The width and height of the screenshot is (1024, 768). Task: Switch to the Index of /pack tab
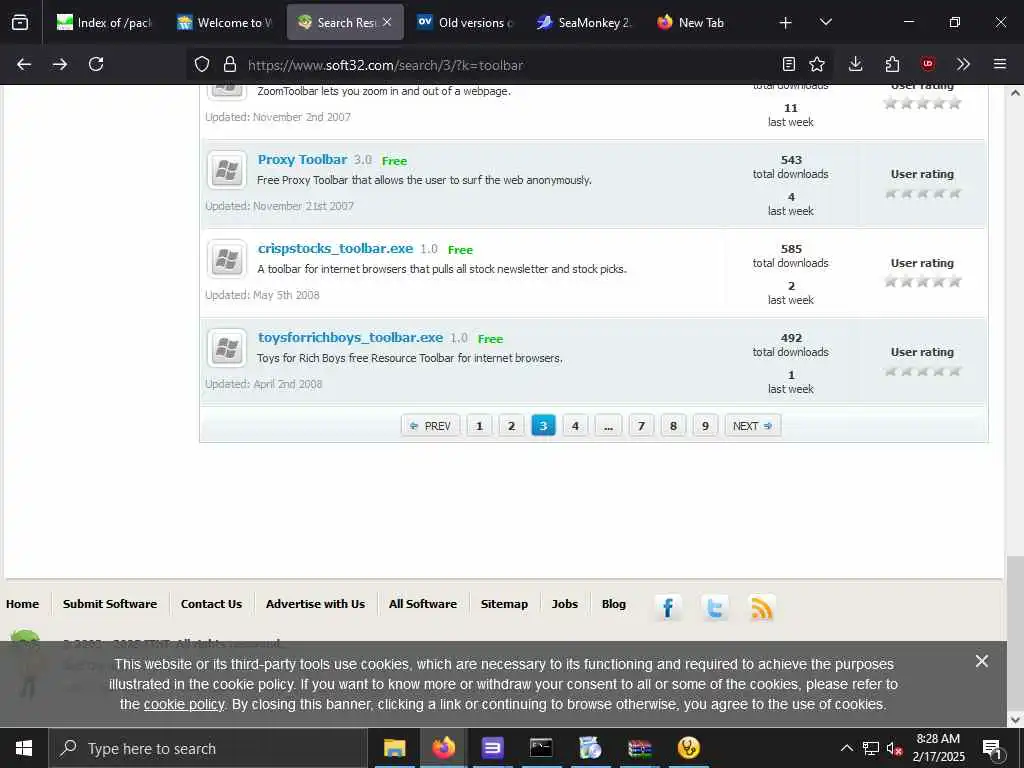(x=104, y=22)
